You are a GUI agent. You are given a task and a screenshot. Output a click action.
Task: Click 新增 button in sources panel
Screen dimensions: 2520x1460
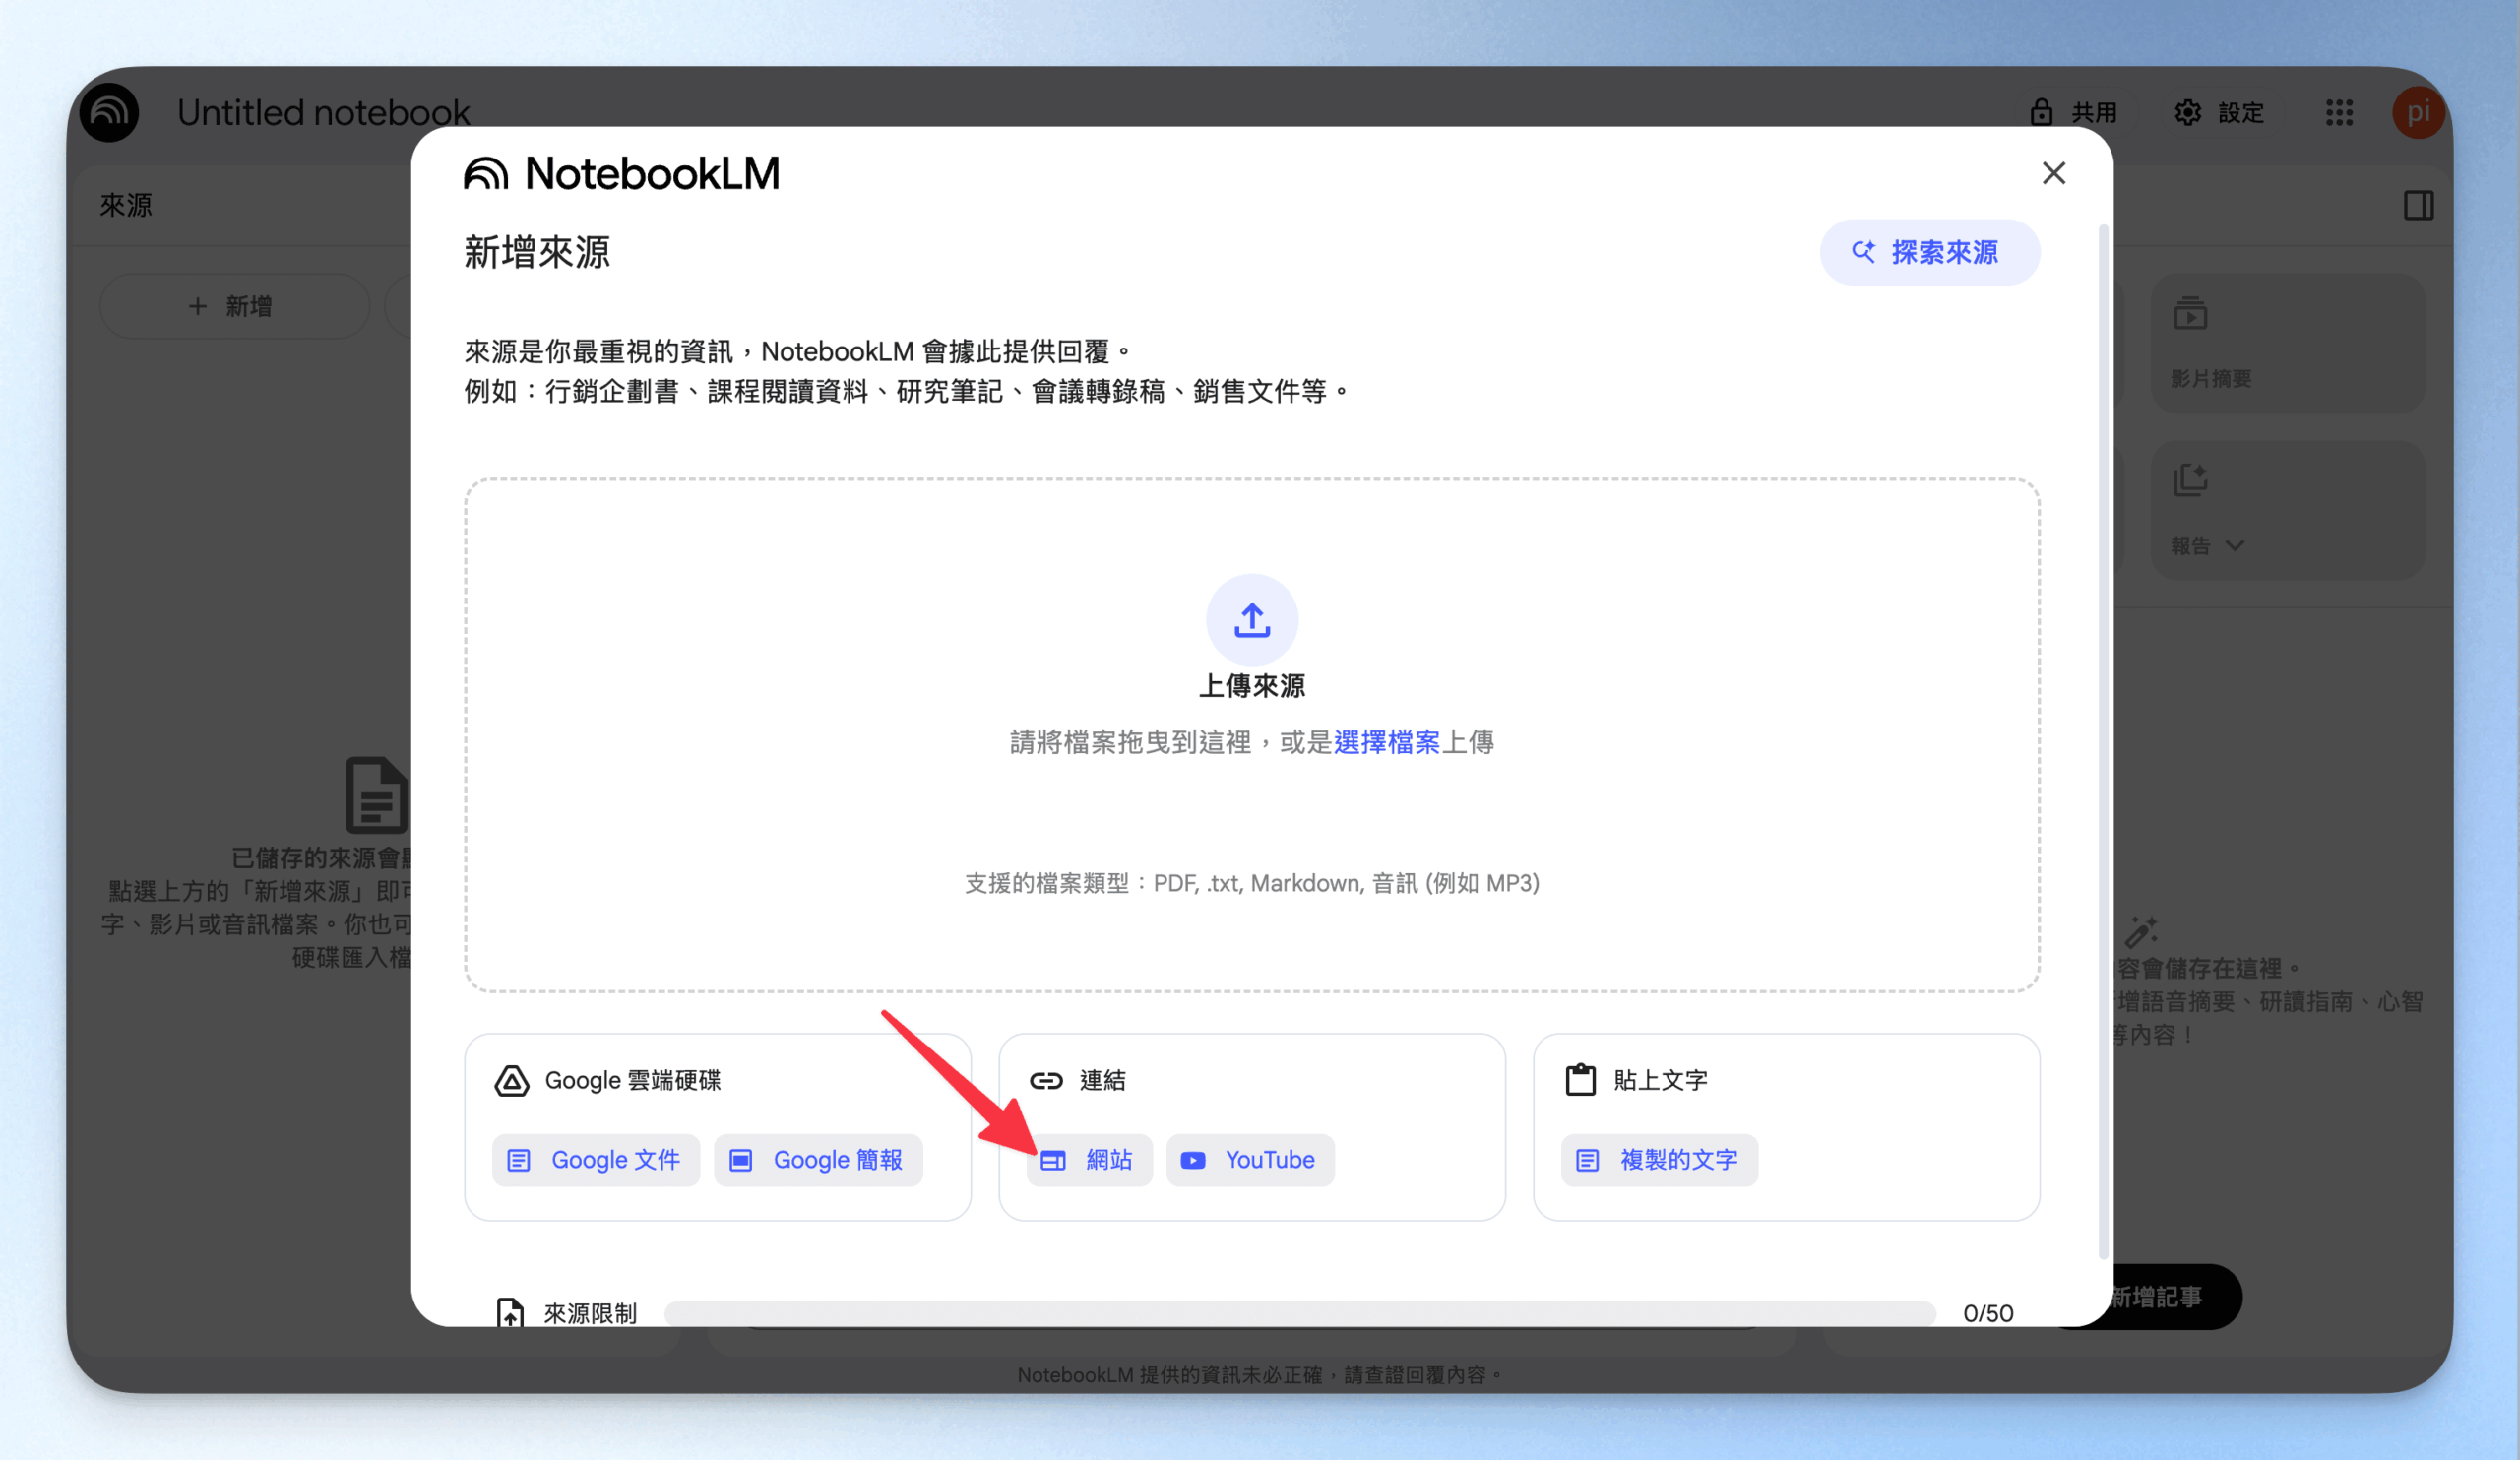tap(234, 306)
